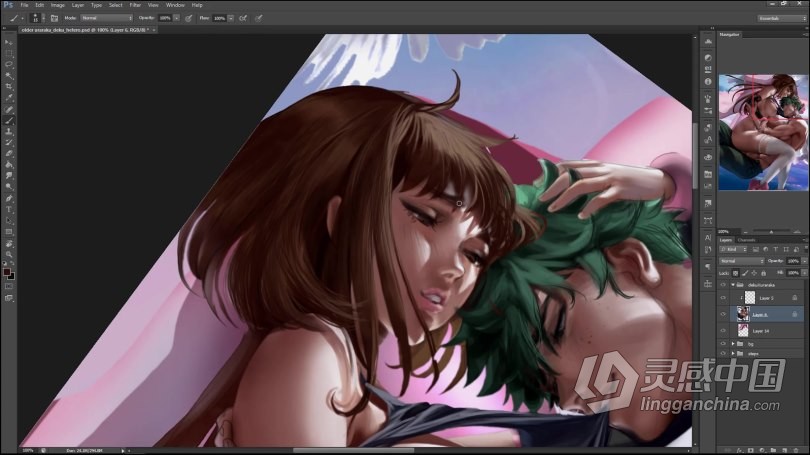
Task: Open the layer filter Kind dropdown
Action: [x=734, y=249]
